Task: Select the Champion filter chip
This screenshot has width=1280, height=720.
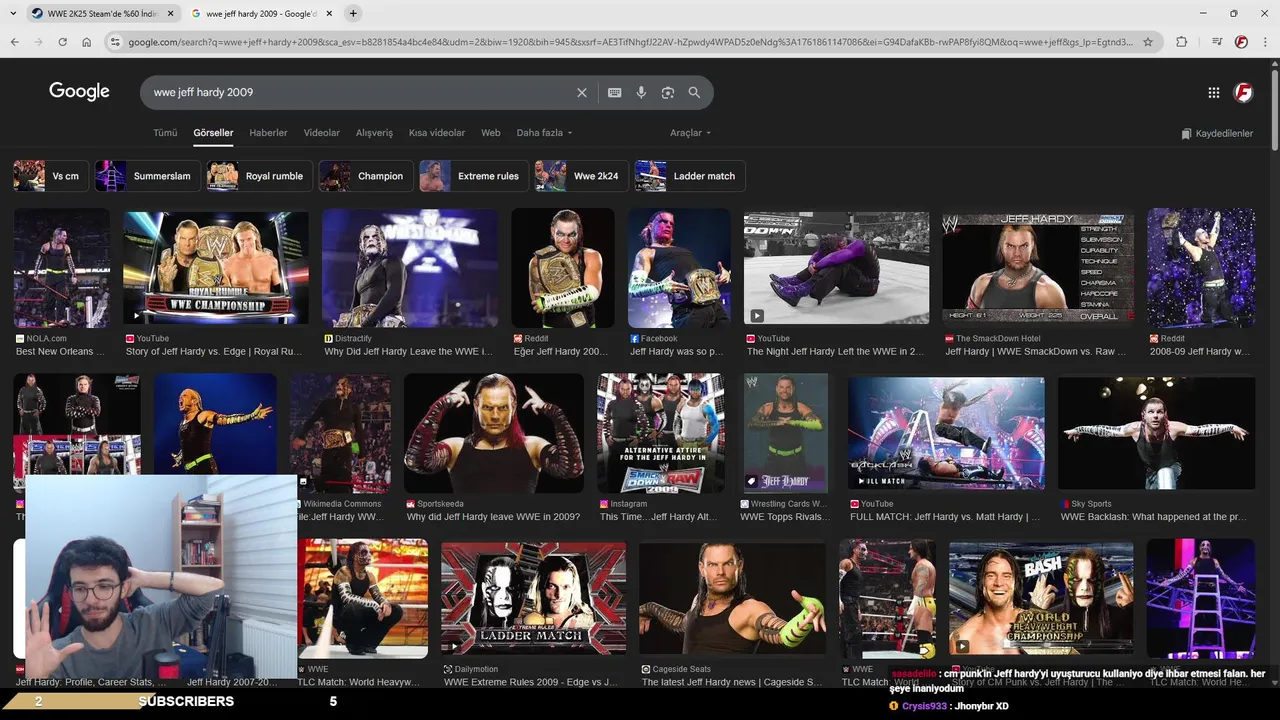Action: [x=366, y=176]
